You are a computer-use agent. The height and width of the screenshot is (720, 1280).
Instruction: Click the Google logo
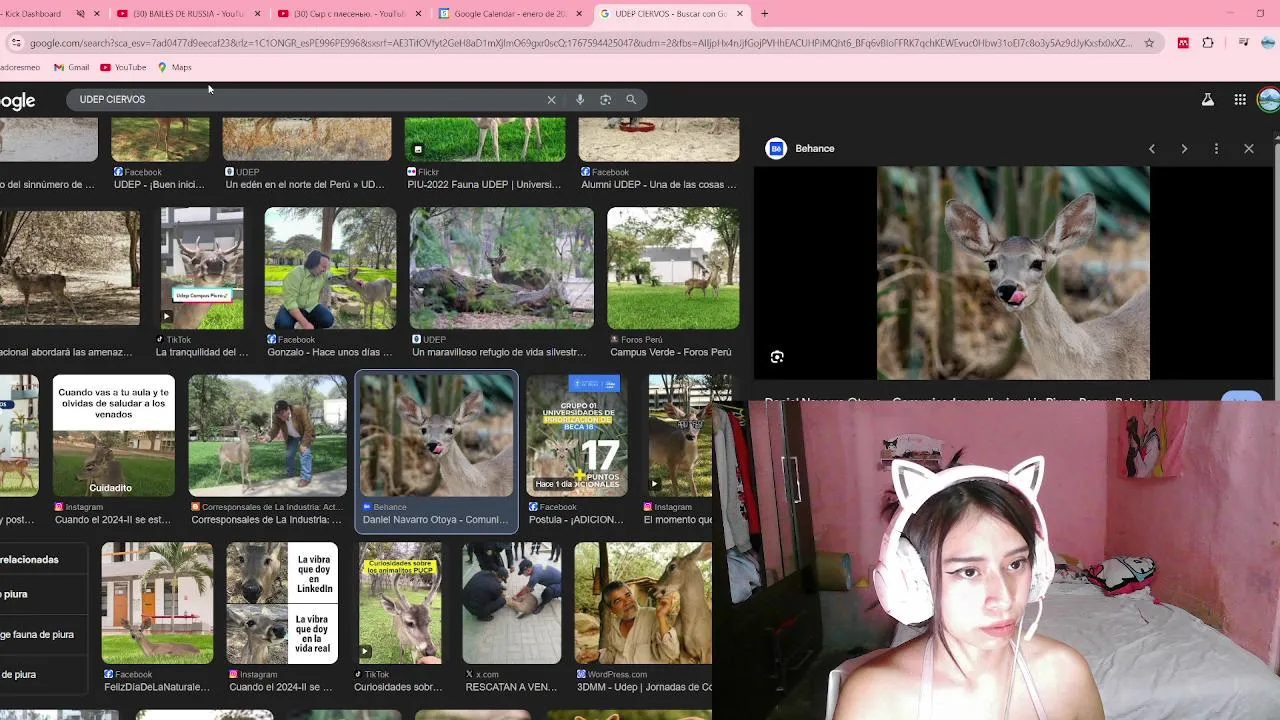tap(17, 100)
